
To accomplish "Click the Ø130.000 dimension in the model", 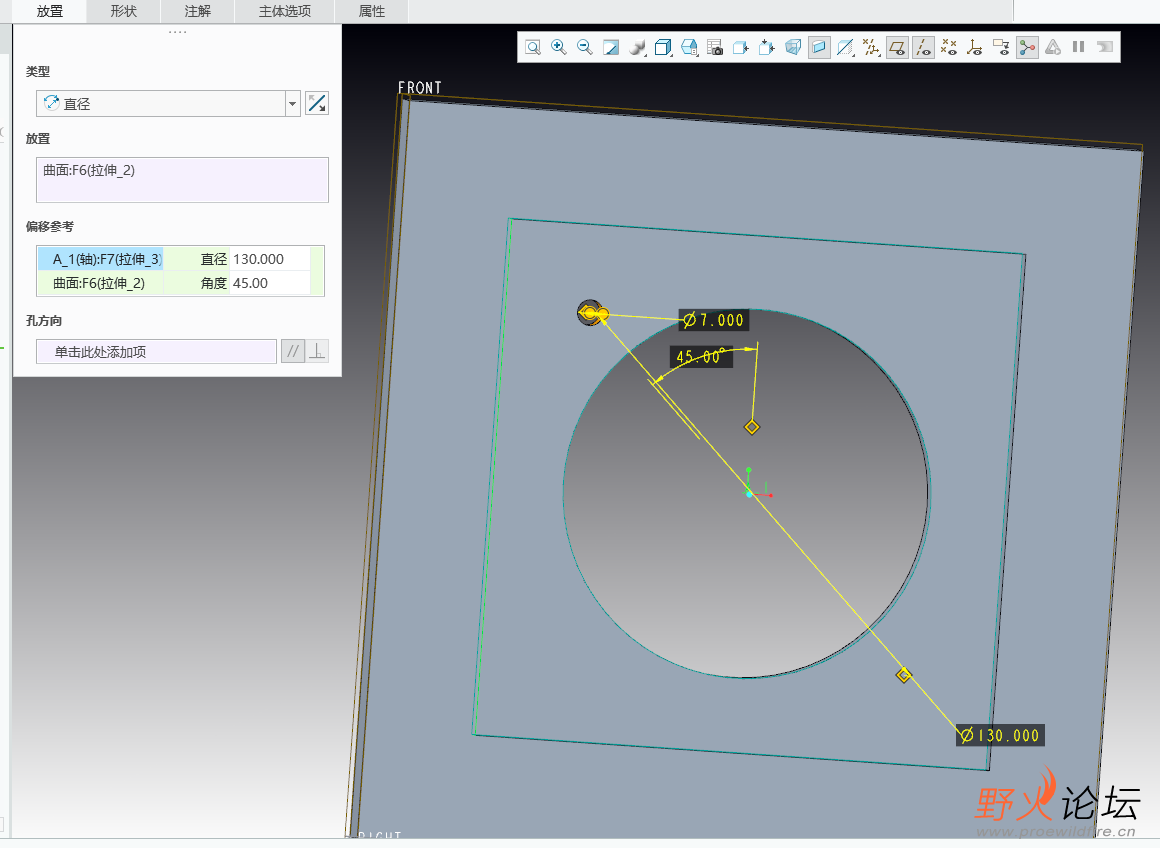I will pyautogui.click(x=1000, y=735).
